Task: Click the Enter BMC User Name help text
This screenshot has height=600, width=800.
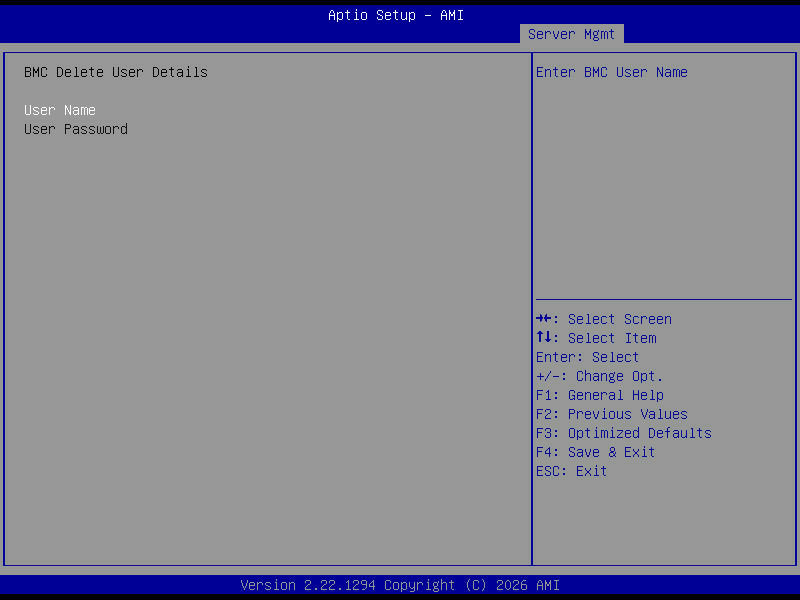Action: (612, 72)
